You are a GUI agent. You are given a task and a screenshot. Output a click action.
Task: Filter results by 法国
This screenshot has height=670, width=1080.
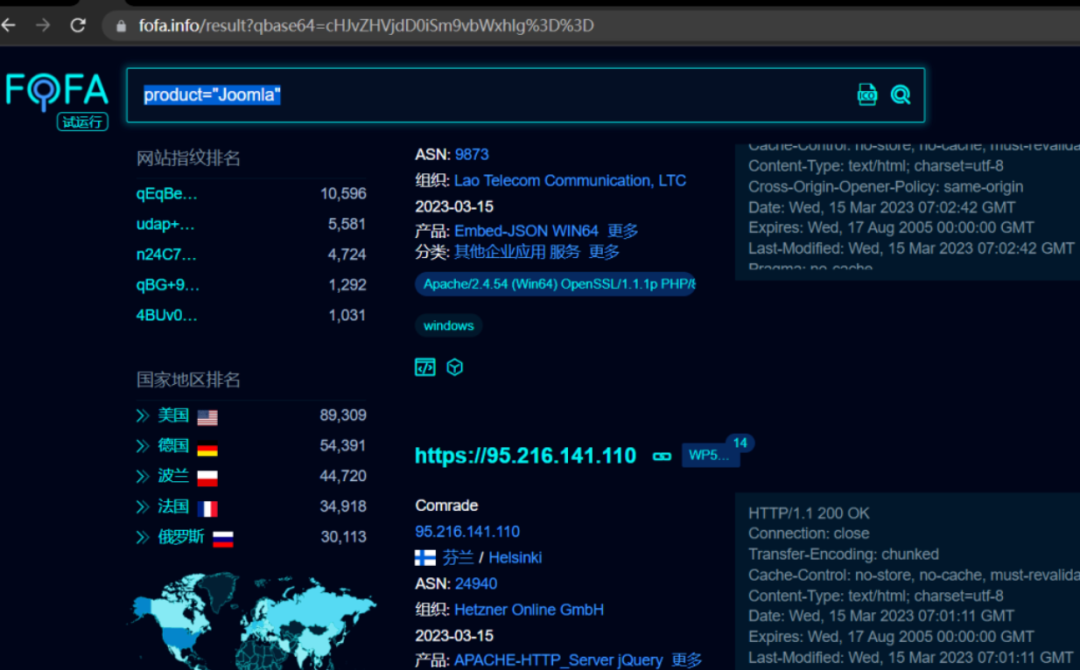tap(173, 506)
